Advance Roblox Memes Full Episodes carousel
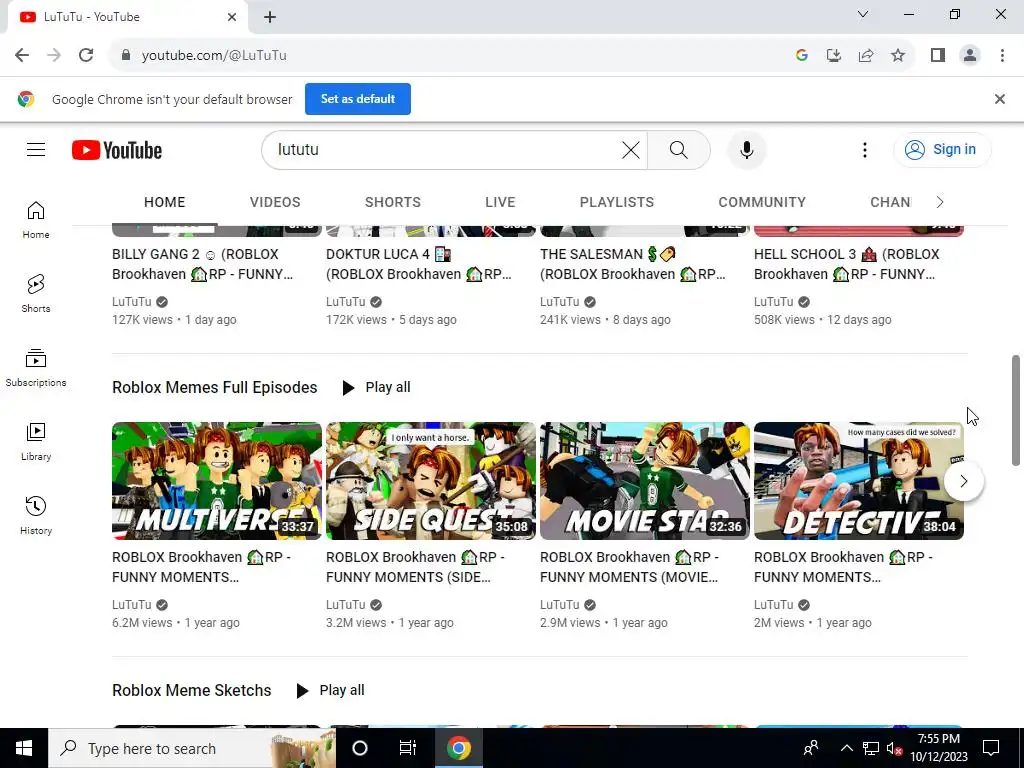Screen dimensions: 1024x768 click(963, 481)
